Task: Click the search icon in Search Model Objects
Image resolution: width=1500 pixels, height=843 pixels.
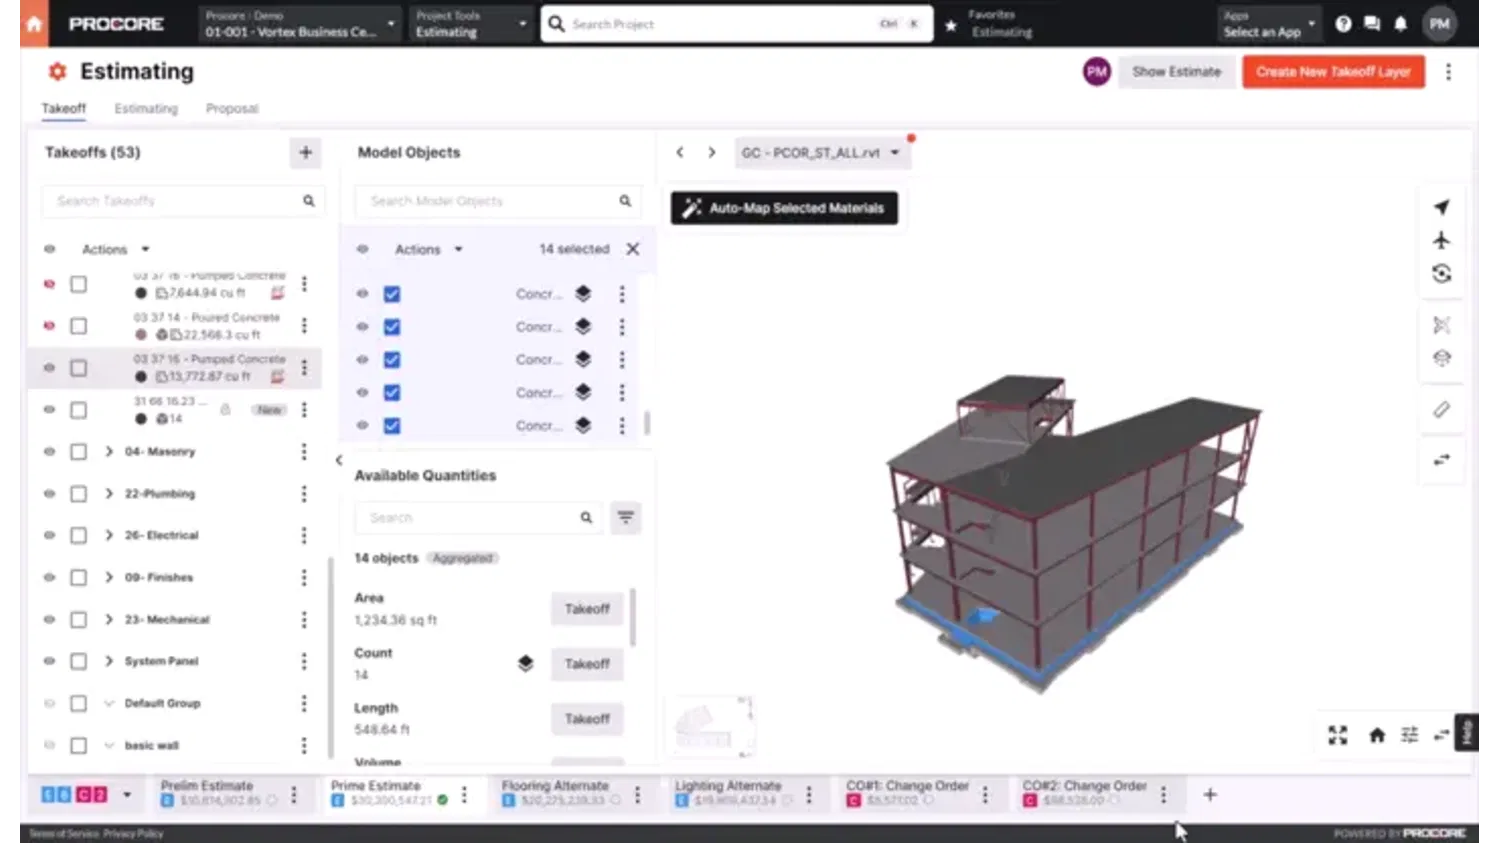Action: pyautogui.click(x=625, y=201)
